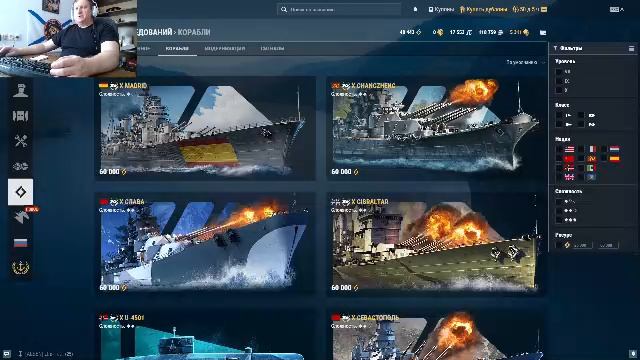
Task: Tick the tier X level checkbox
Action: [x=559, y=90]
